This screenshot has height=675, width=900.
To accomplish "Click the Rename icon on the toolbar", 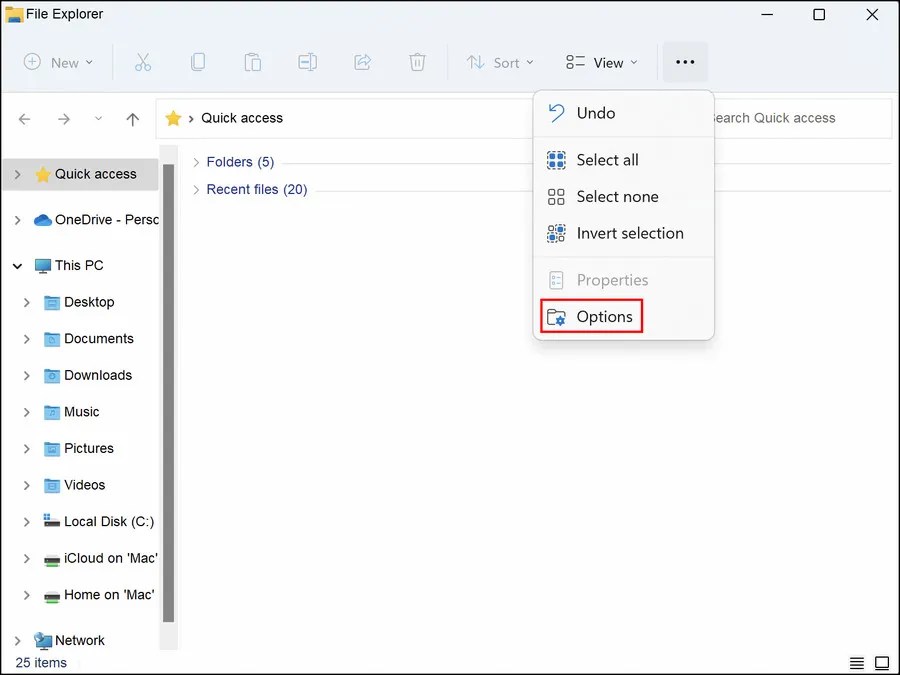I will (307, 62).
